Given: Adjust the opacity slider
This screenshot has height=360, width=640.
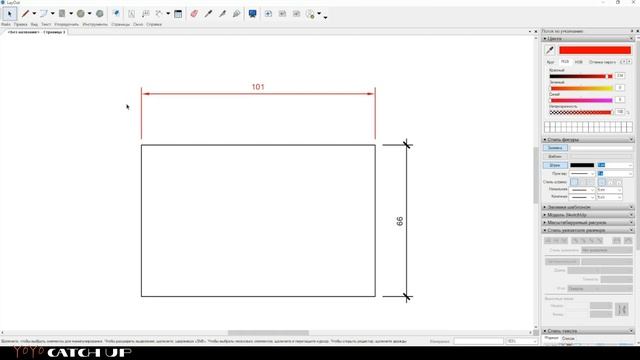Looking at the screenshot, I should 581,112.
